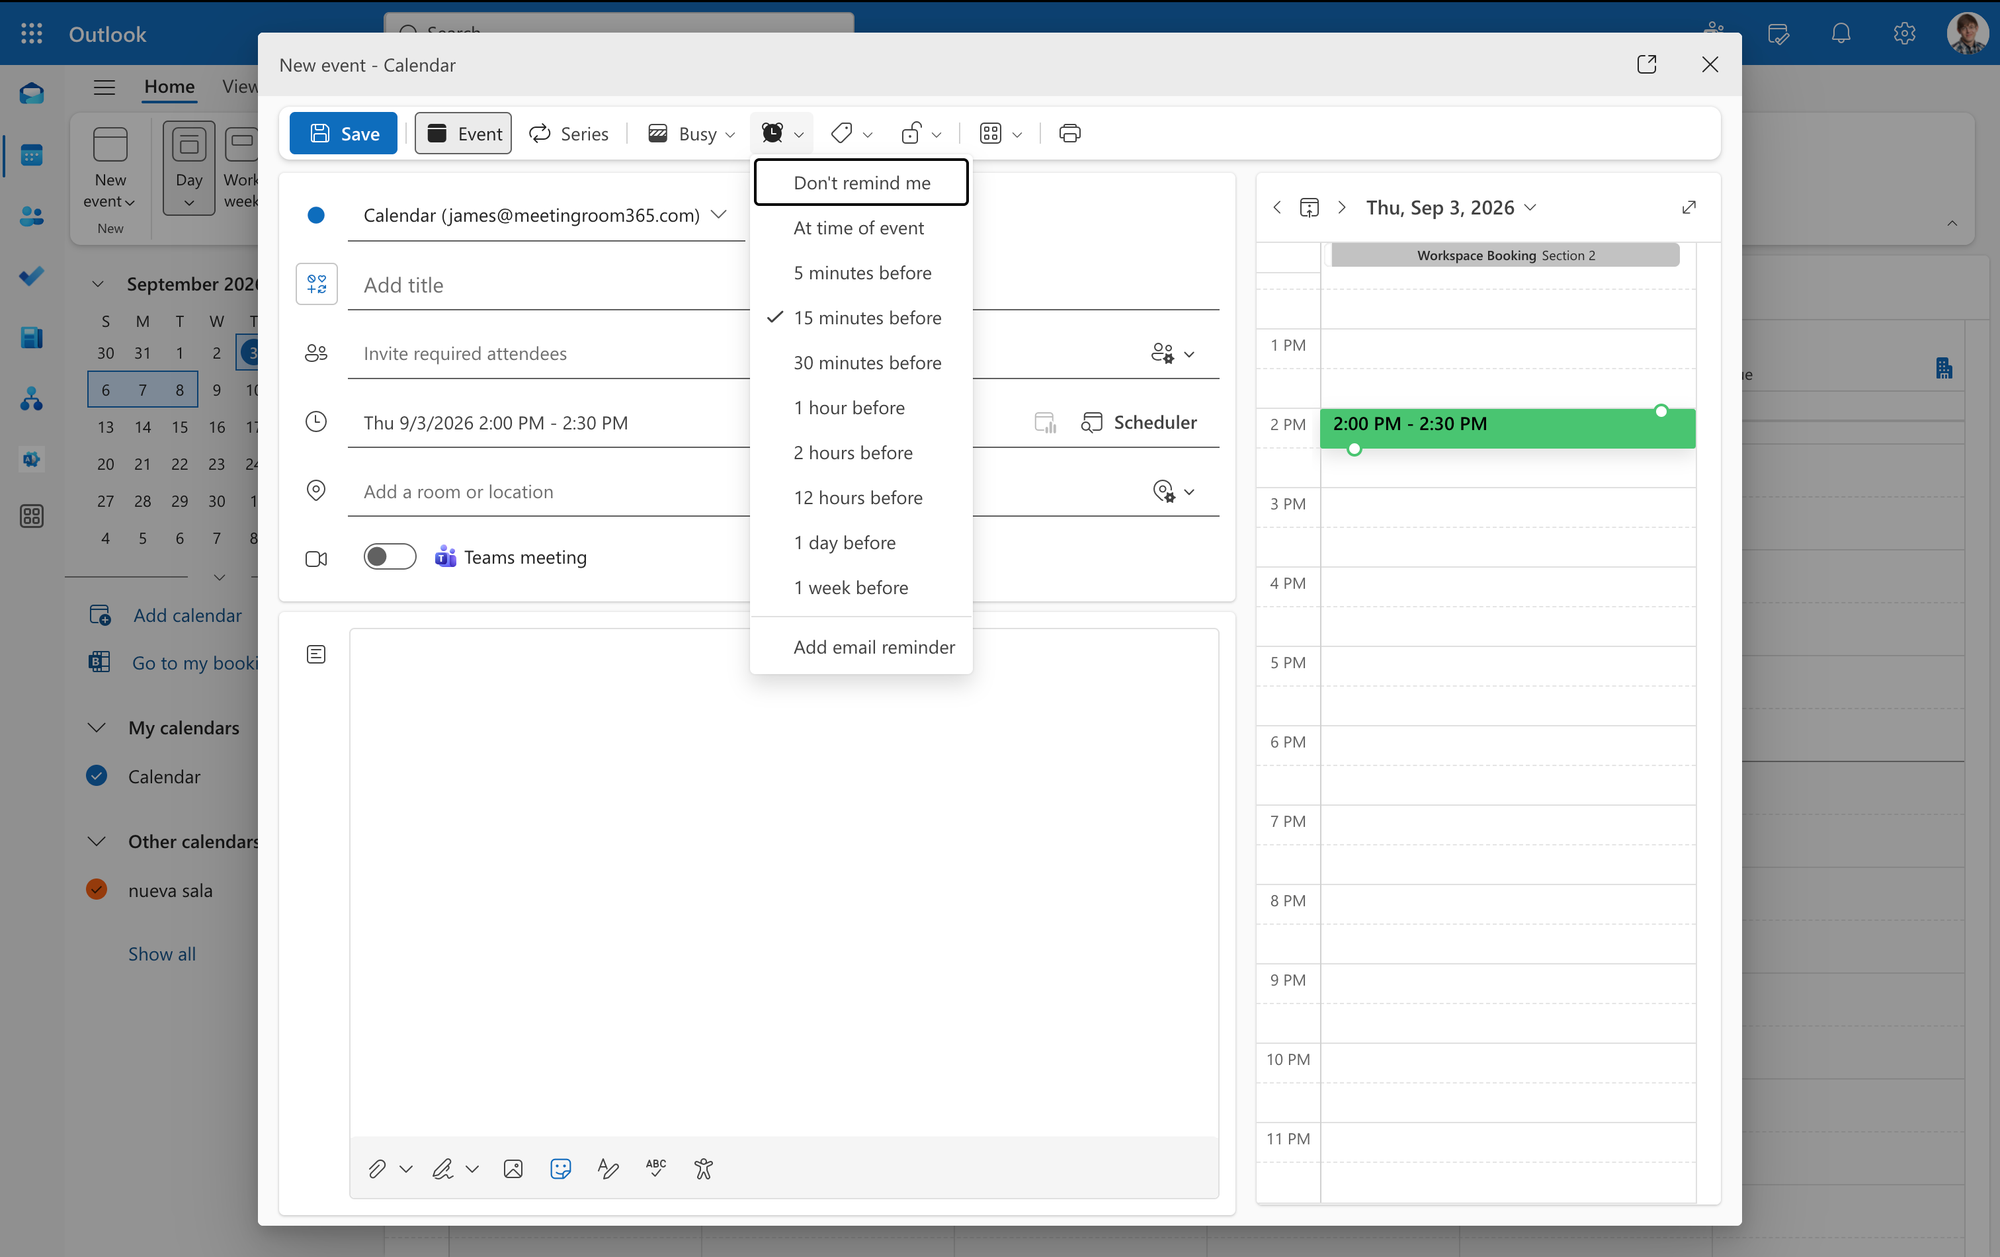
Task: Open attach file options arrow
Action: [406, 1168]
